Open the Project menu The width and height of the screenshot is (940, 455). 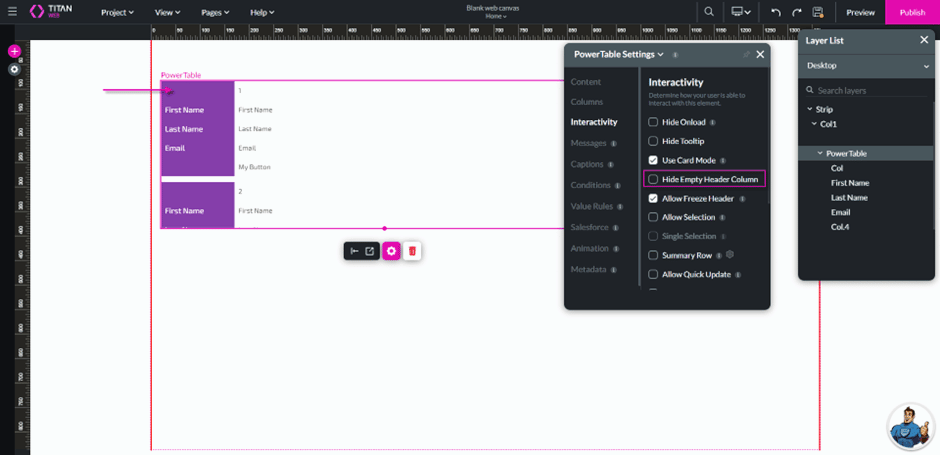119,12
